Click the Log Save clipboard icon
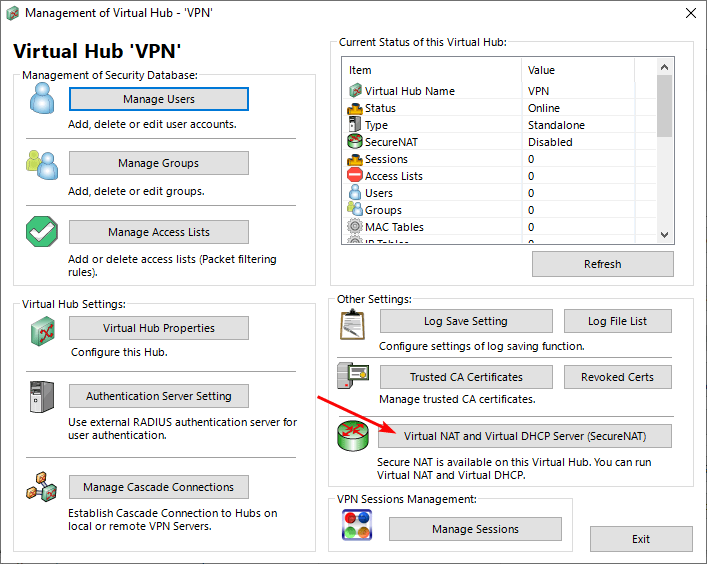This screenshot has width=707, height=564. (353, 322)
